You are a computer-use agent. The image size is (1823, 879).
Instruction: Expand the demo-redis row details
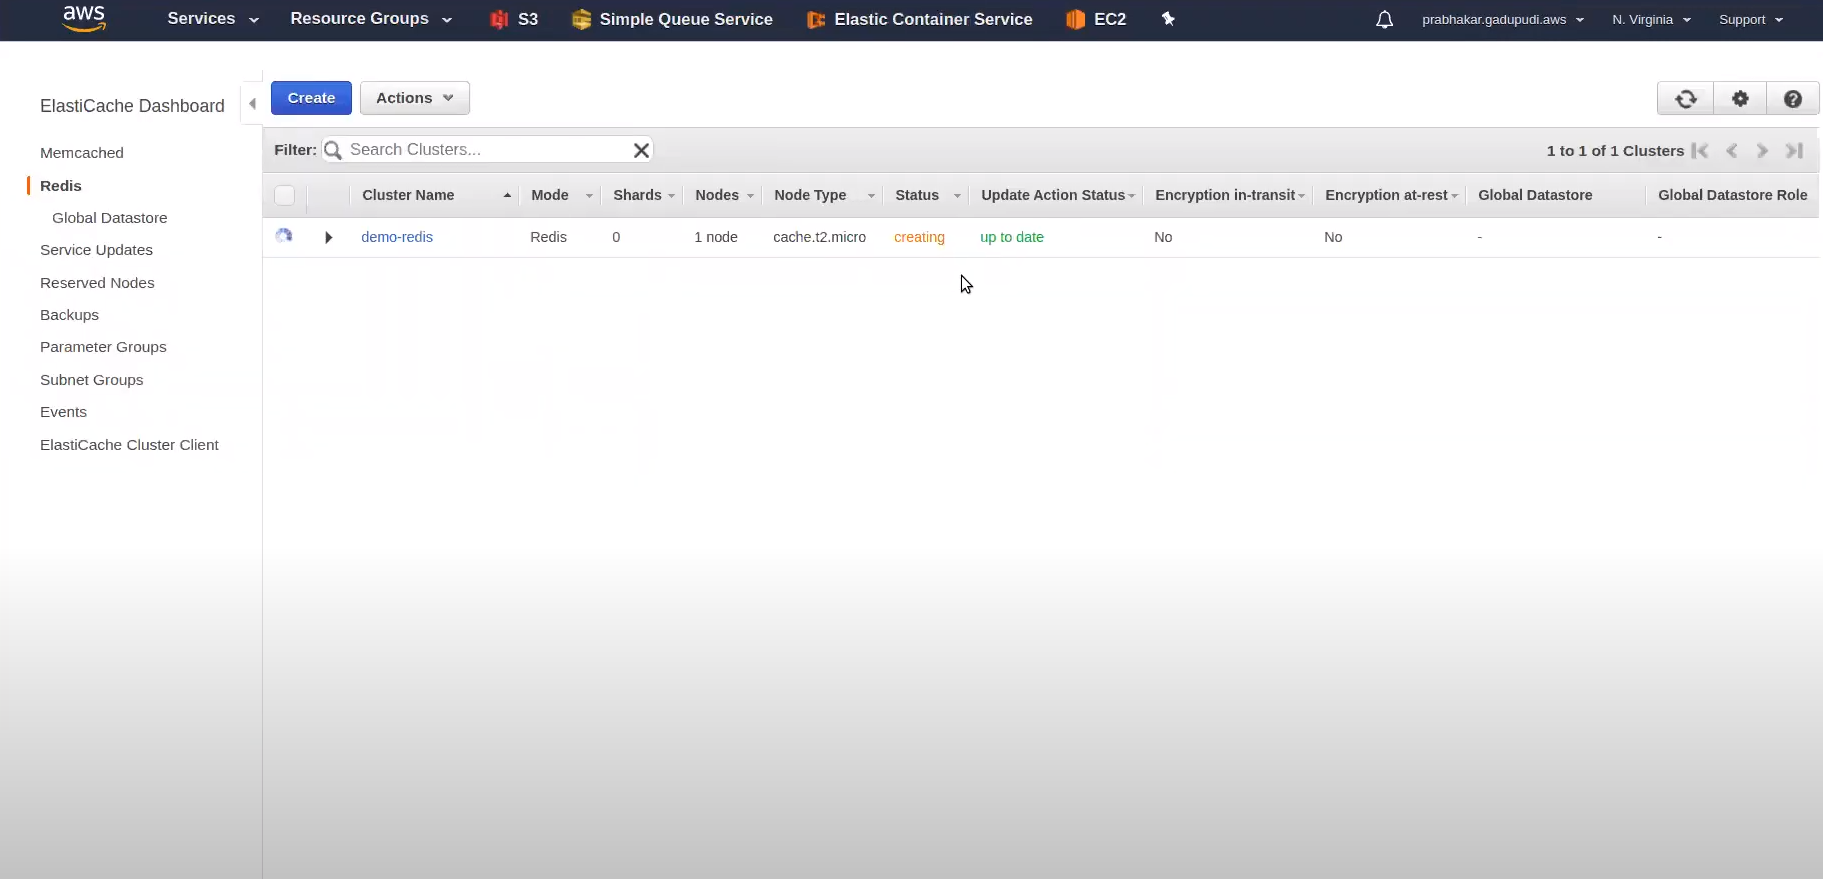click(x=328, y=238)
